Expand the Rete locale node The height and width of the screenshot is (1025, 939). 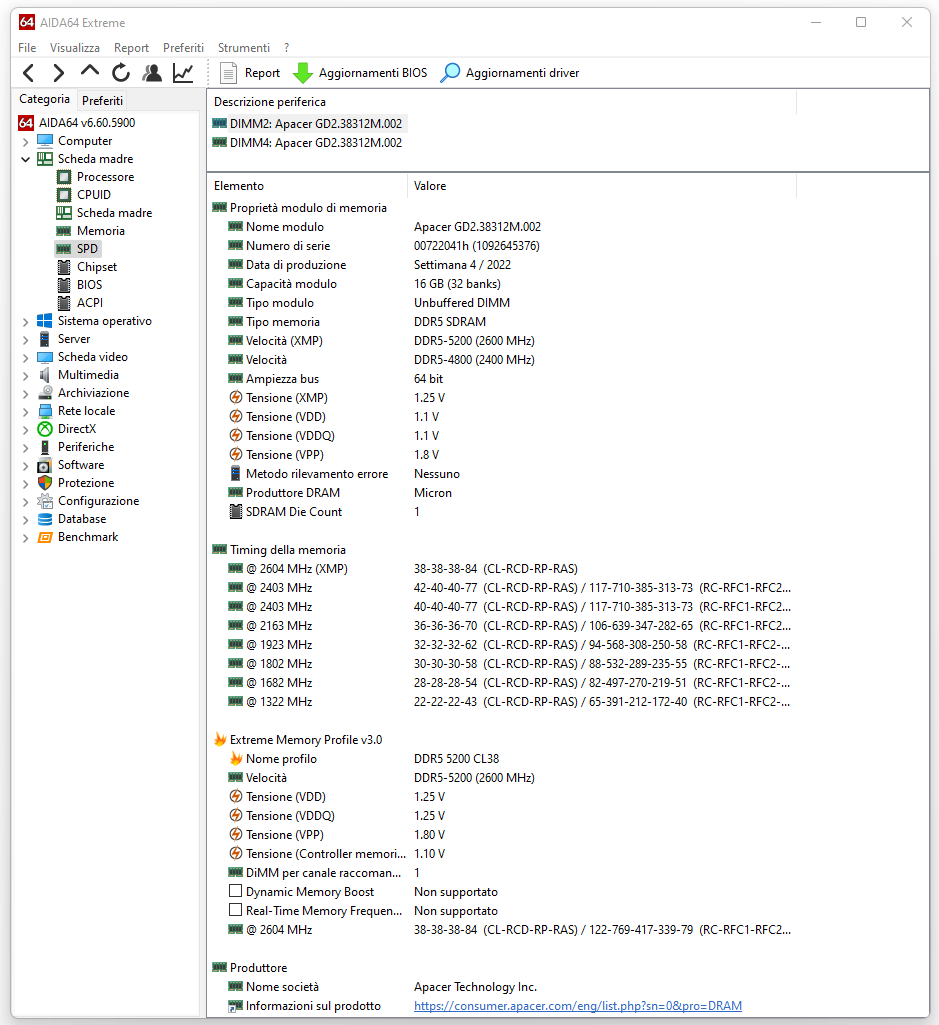pos(26,411)
